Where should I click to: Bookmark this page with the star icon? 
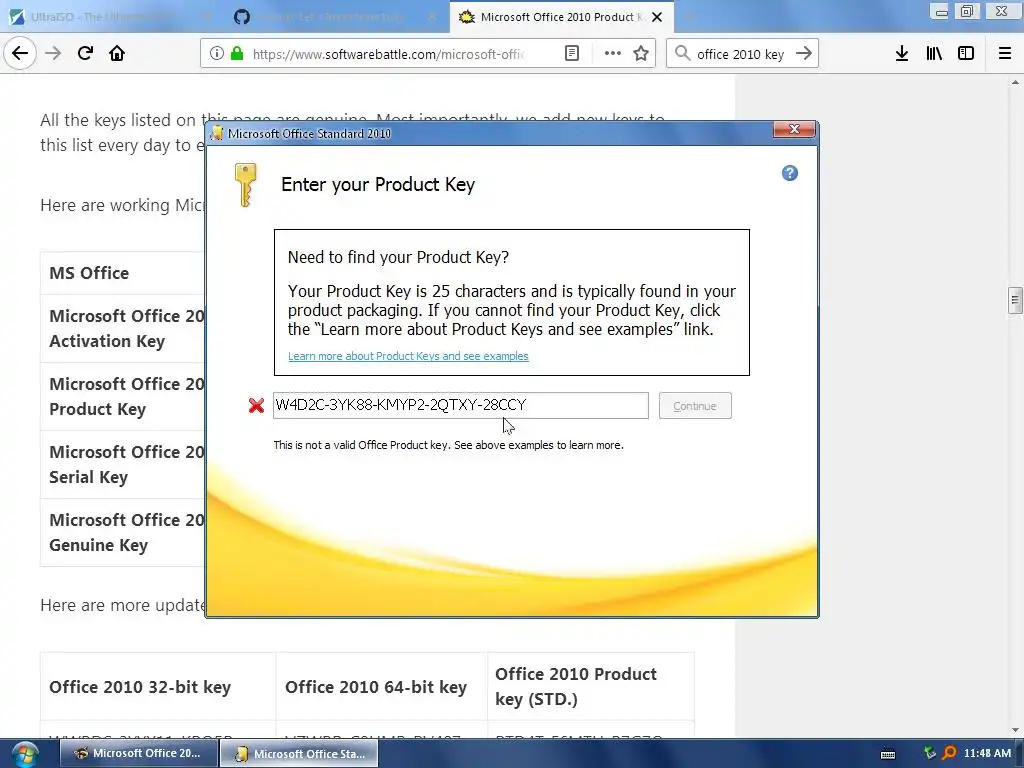tap(641, 54)
